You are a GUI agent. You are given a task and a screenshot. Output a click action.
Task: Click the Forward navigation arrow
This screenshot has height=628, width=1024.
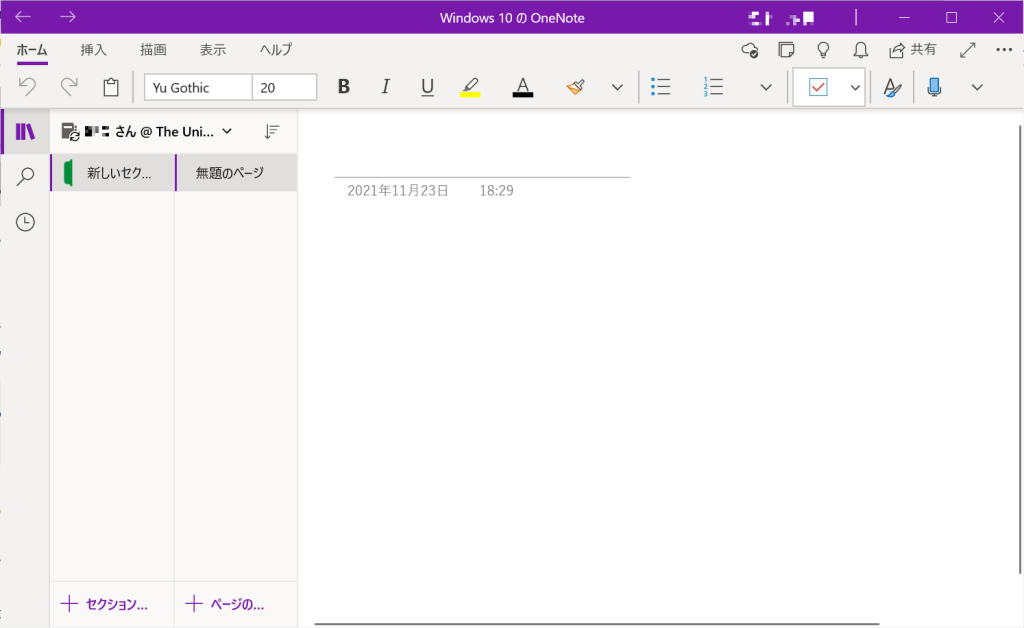coord(68,17)
